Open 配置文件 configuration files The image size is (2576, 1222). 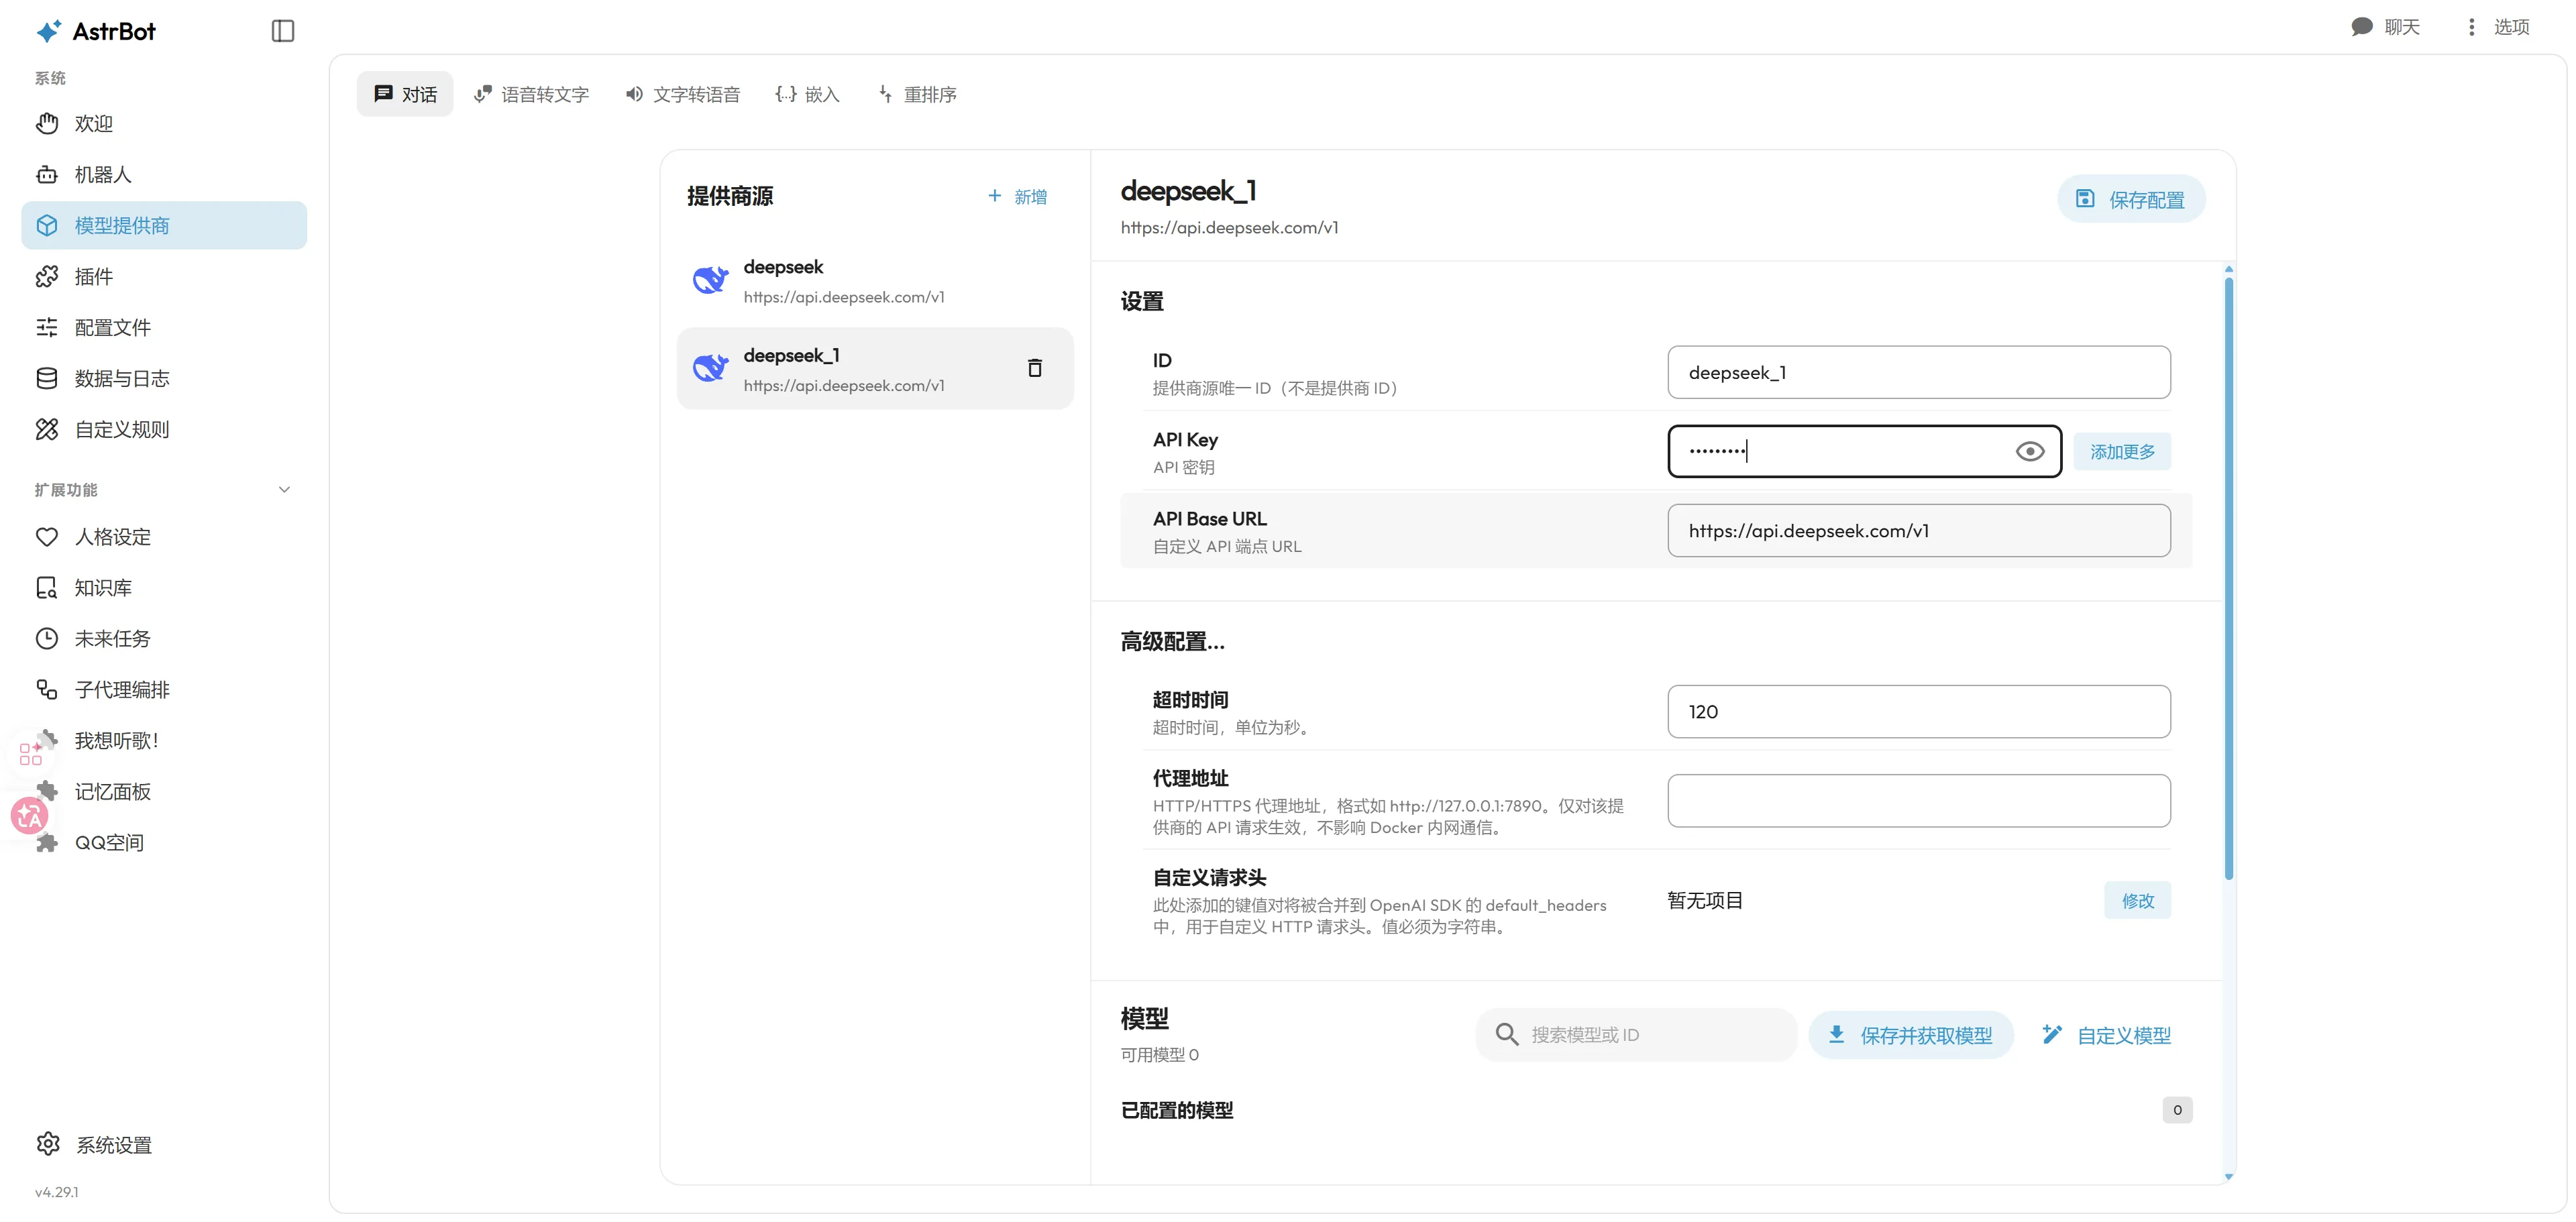click(x=164, y=327)
